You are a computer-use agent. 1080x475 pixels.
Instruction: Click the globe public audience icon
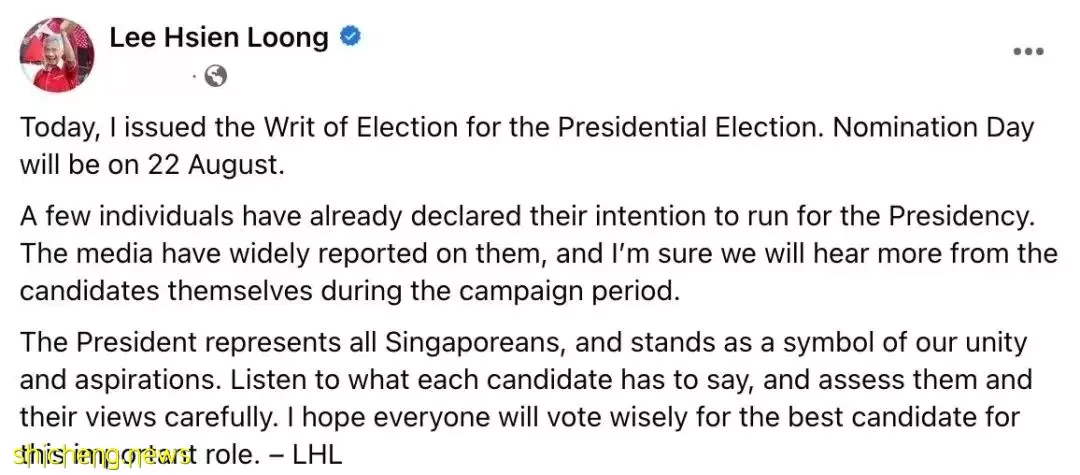point(216,77)
